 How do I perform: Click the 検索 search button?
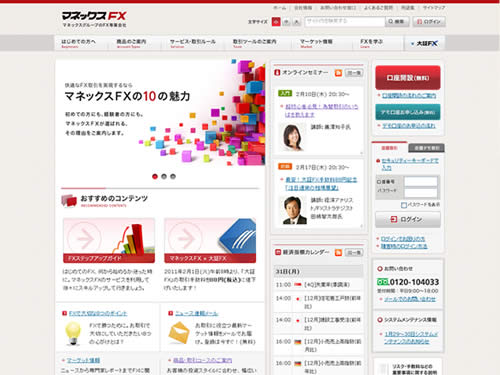point(397,22)
